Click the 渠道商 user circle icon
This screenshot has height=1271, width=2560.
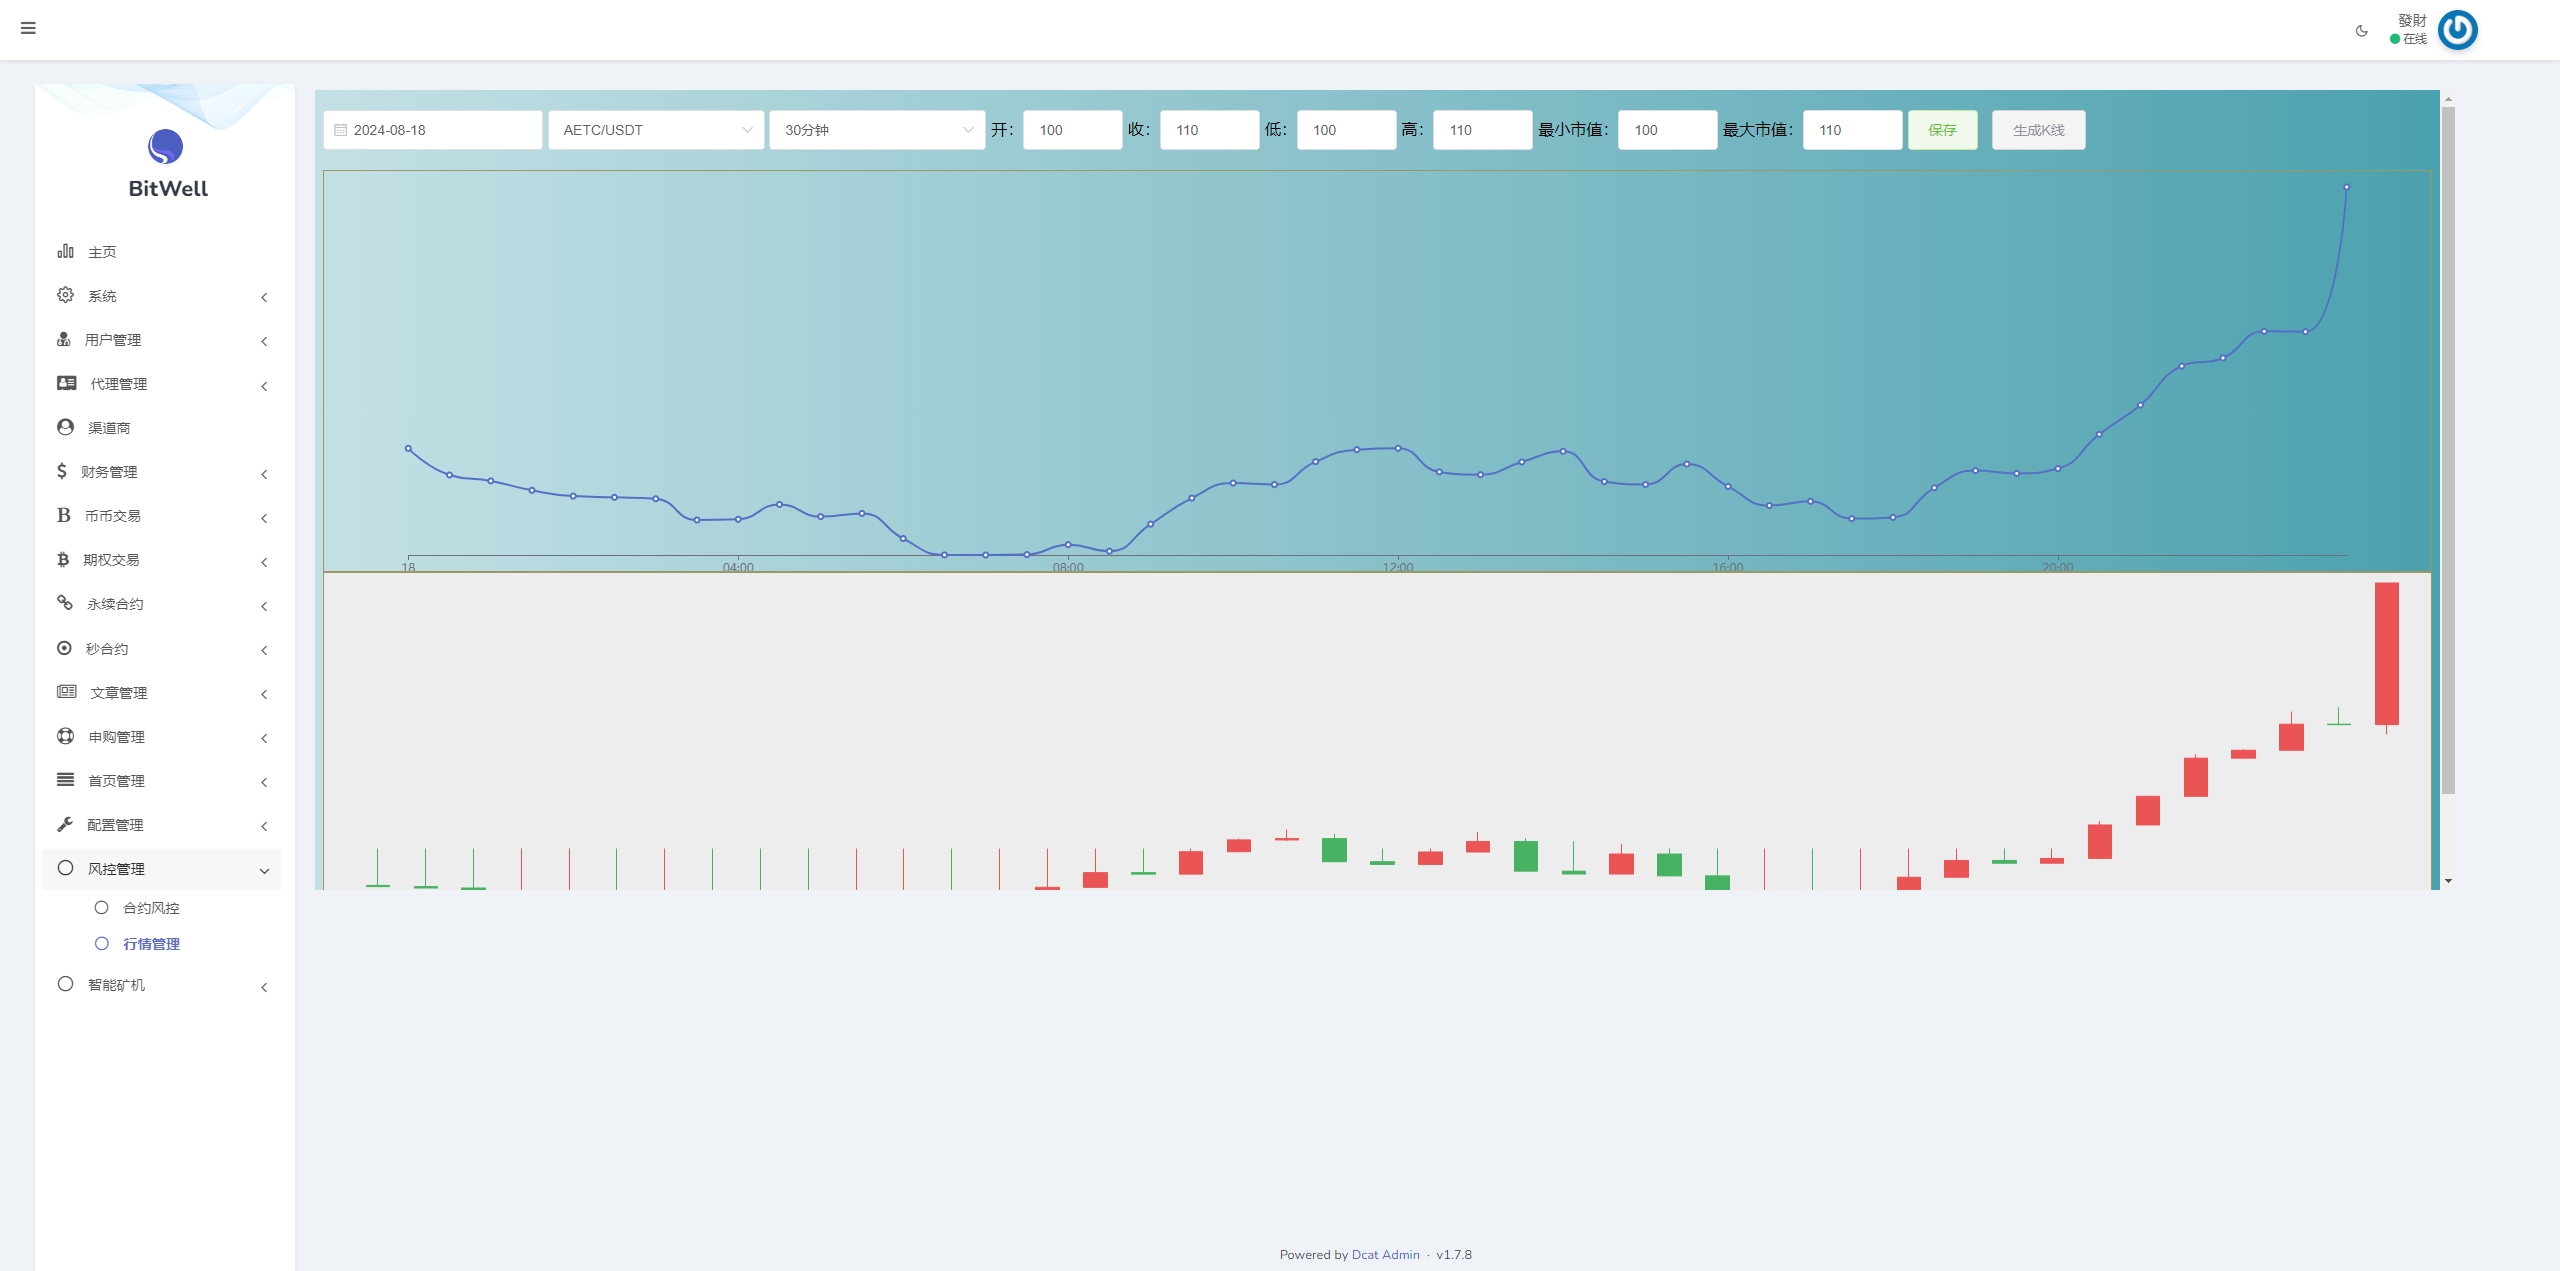click(65, 427)
